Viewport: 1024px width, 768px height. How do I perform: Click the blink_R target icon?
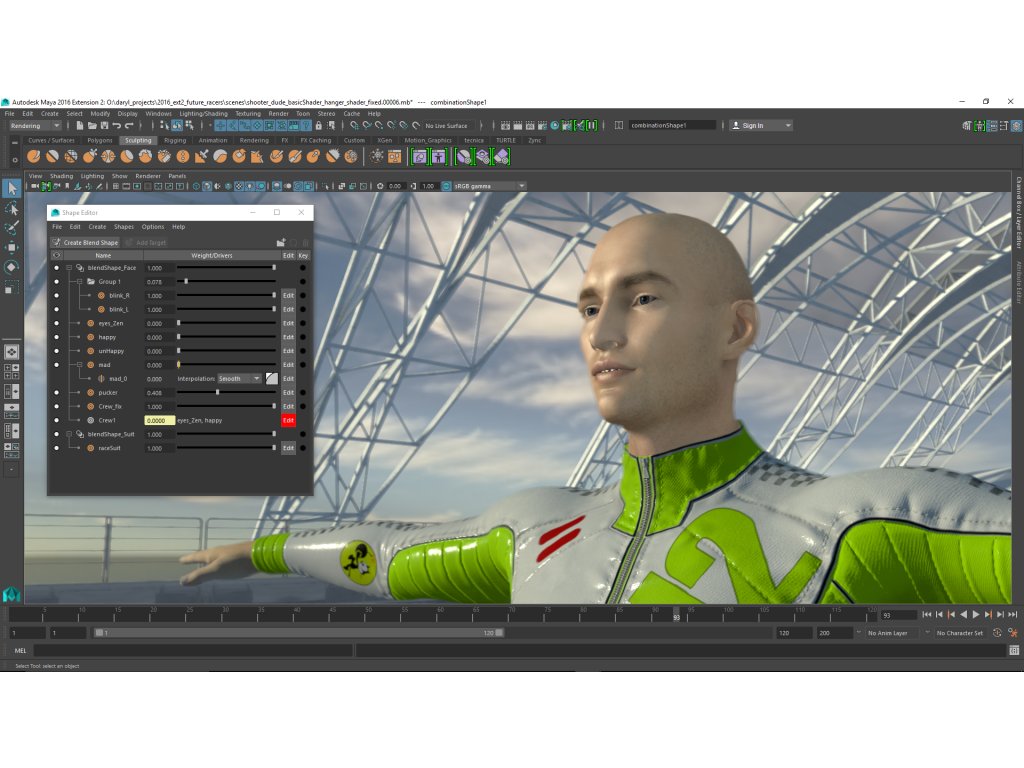pyautogui.click(x=102, y=296)
